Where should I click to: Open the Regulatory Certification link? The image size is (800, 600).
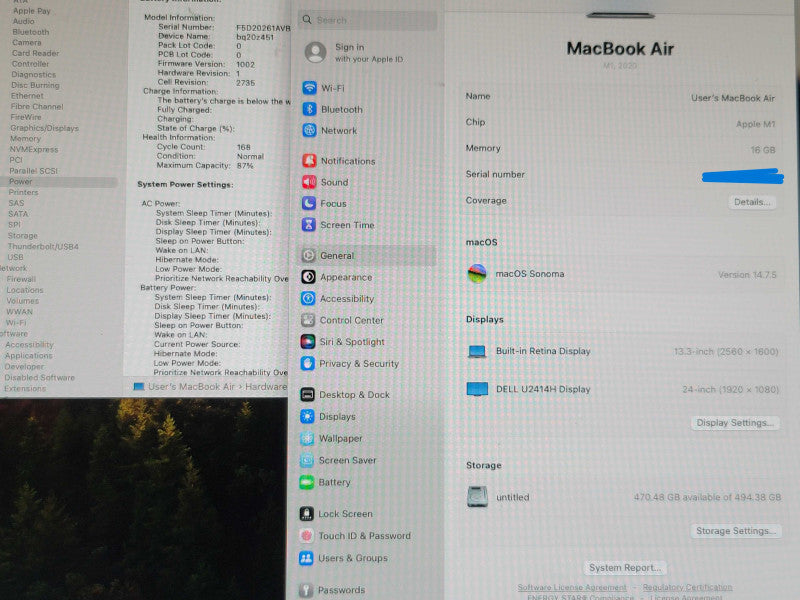[687, 587]
